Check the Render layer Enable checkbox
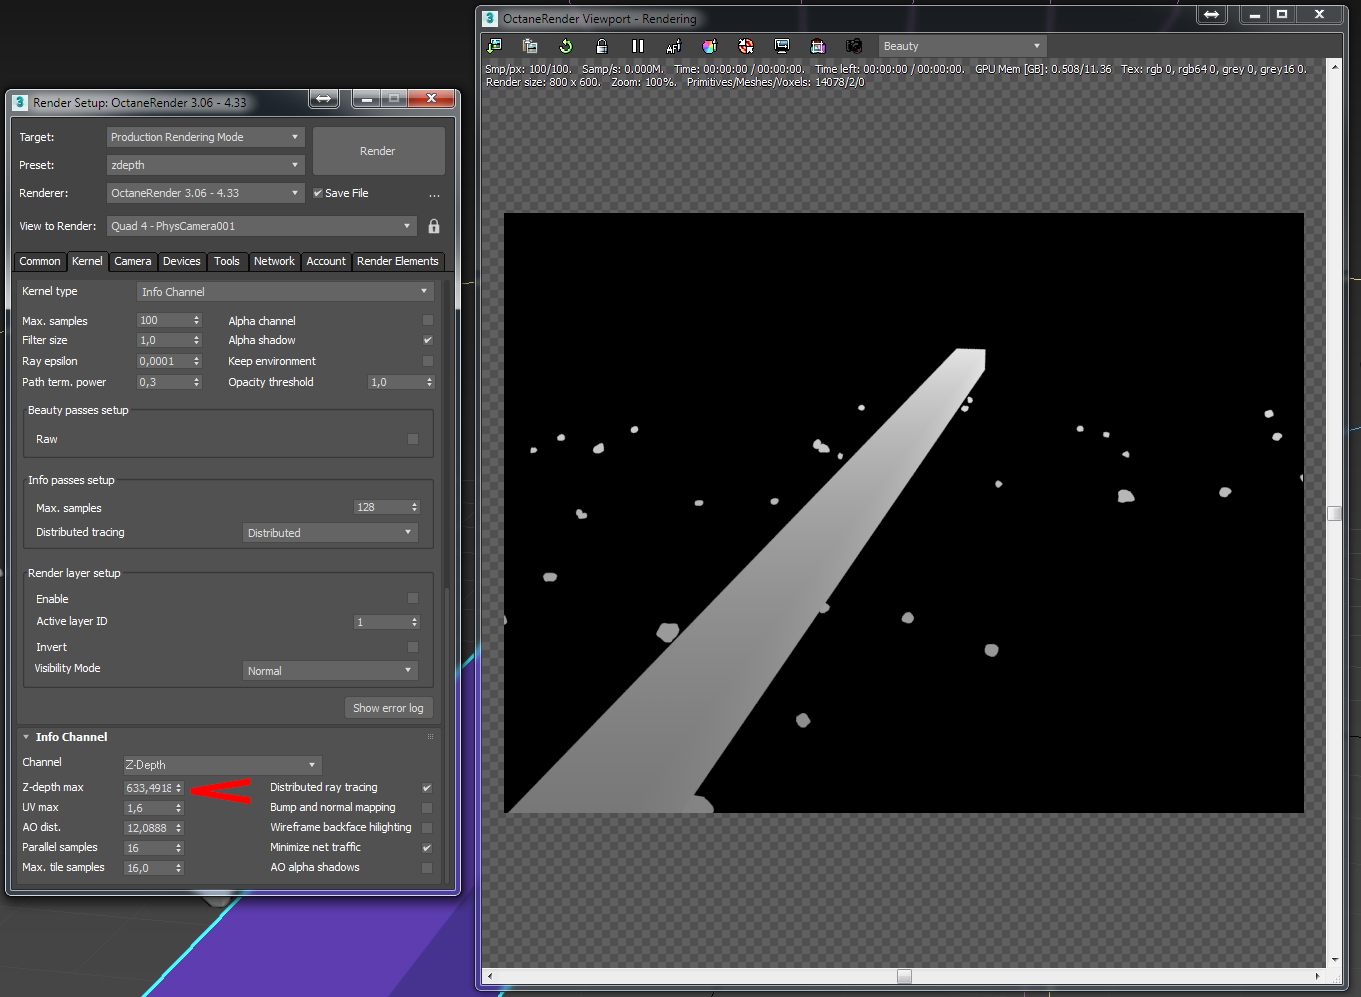The width and height of the screenshot is (1361, 997). coord(413,598)
